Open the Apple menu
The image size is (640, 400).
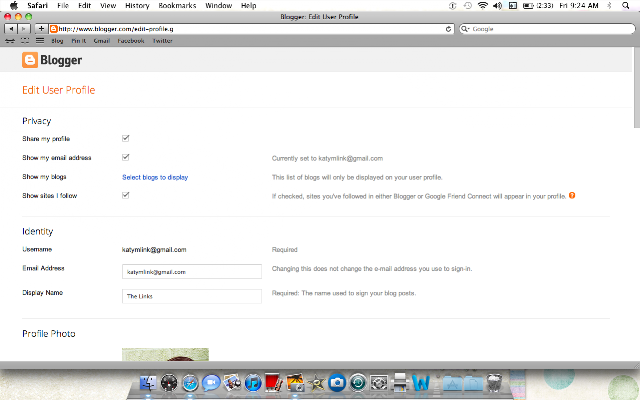[x=14, y=5]
